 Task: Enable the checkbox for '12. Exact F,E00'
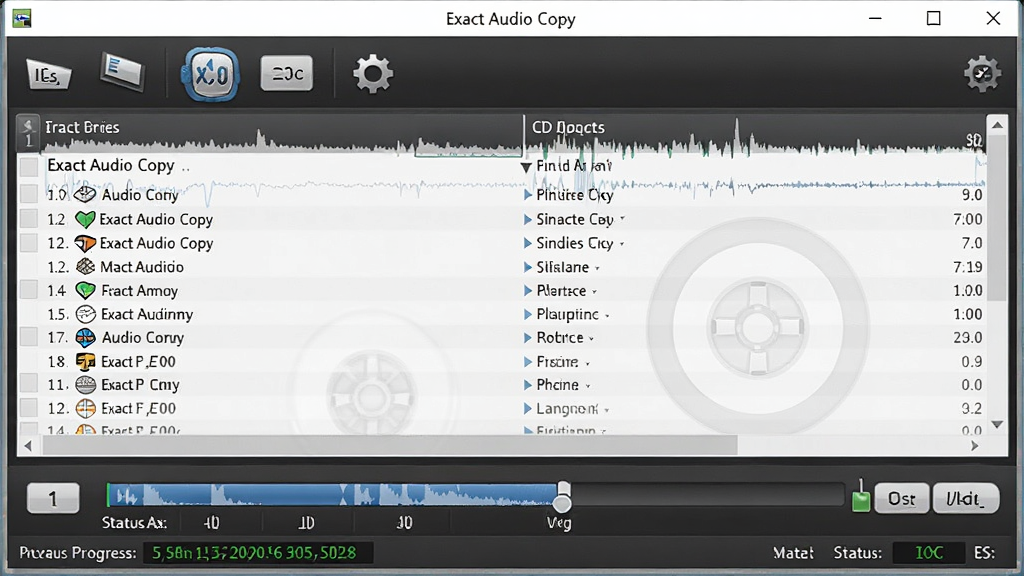coord(29,408)
